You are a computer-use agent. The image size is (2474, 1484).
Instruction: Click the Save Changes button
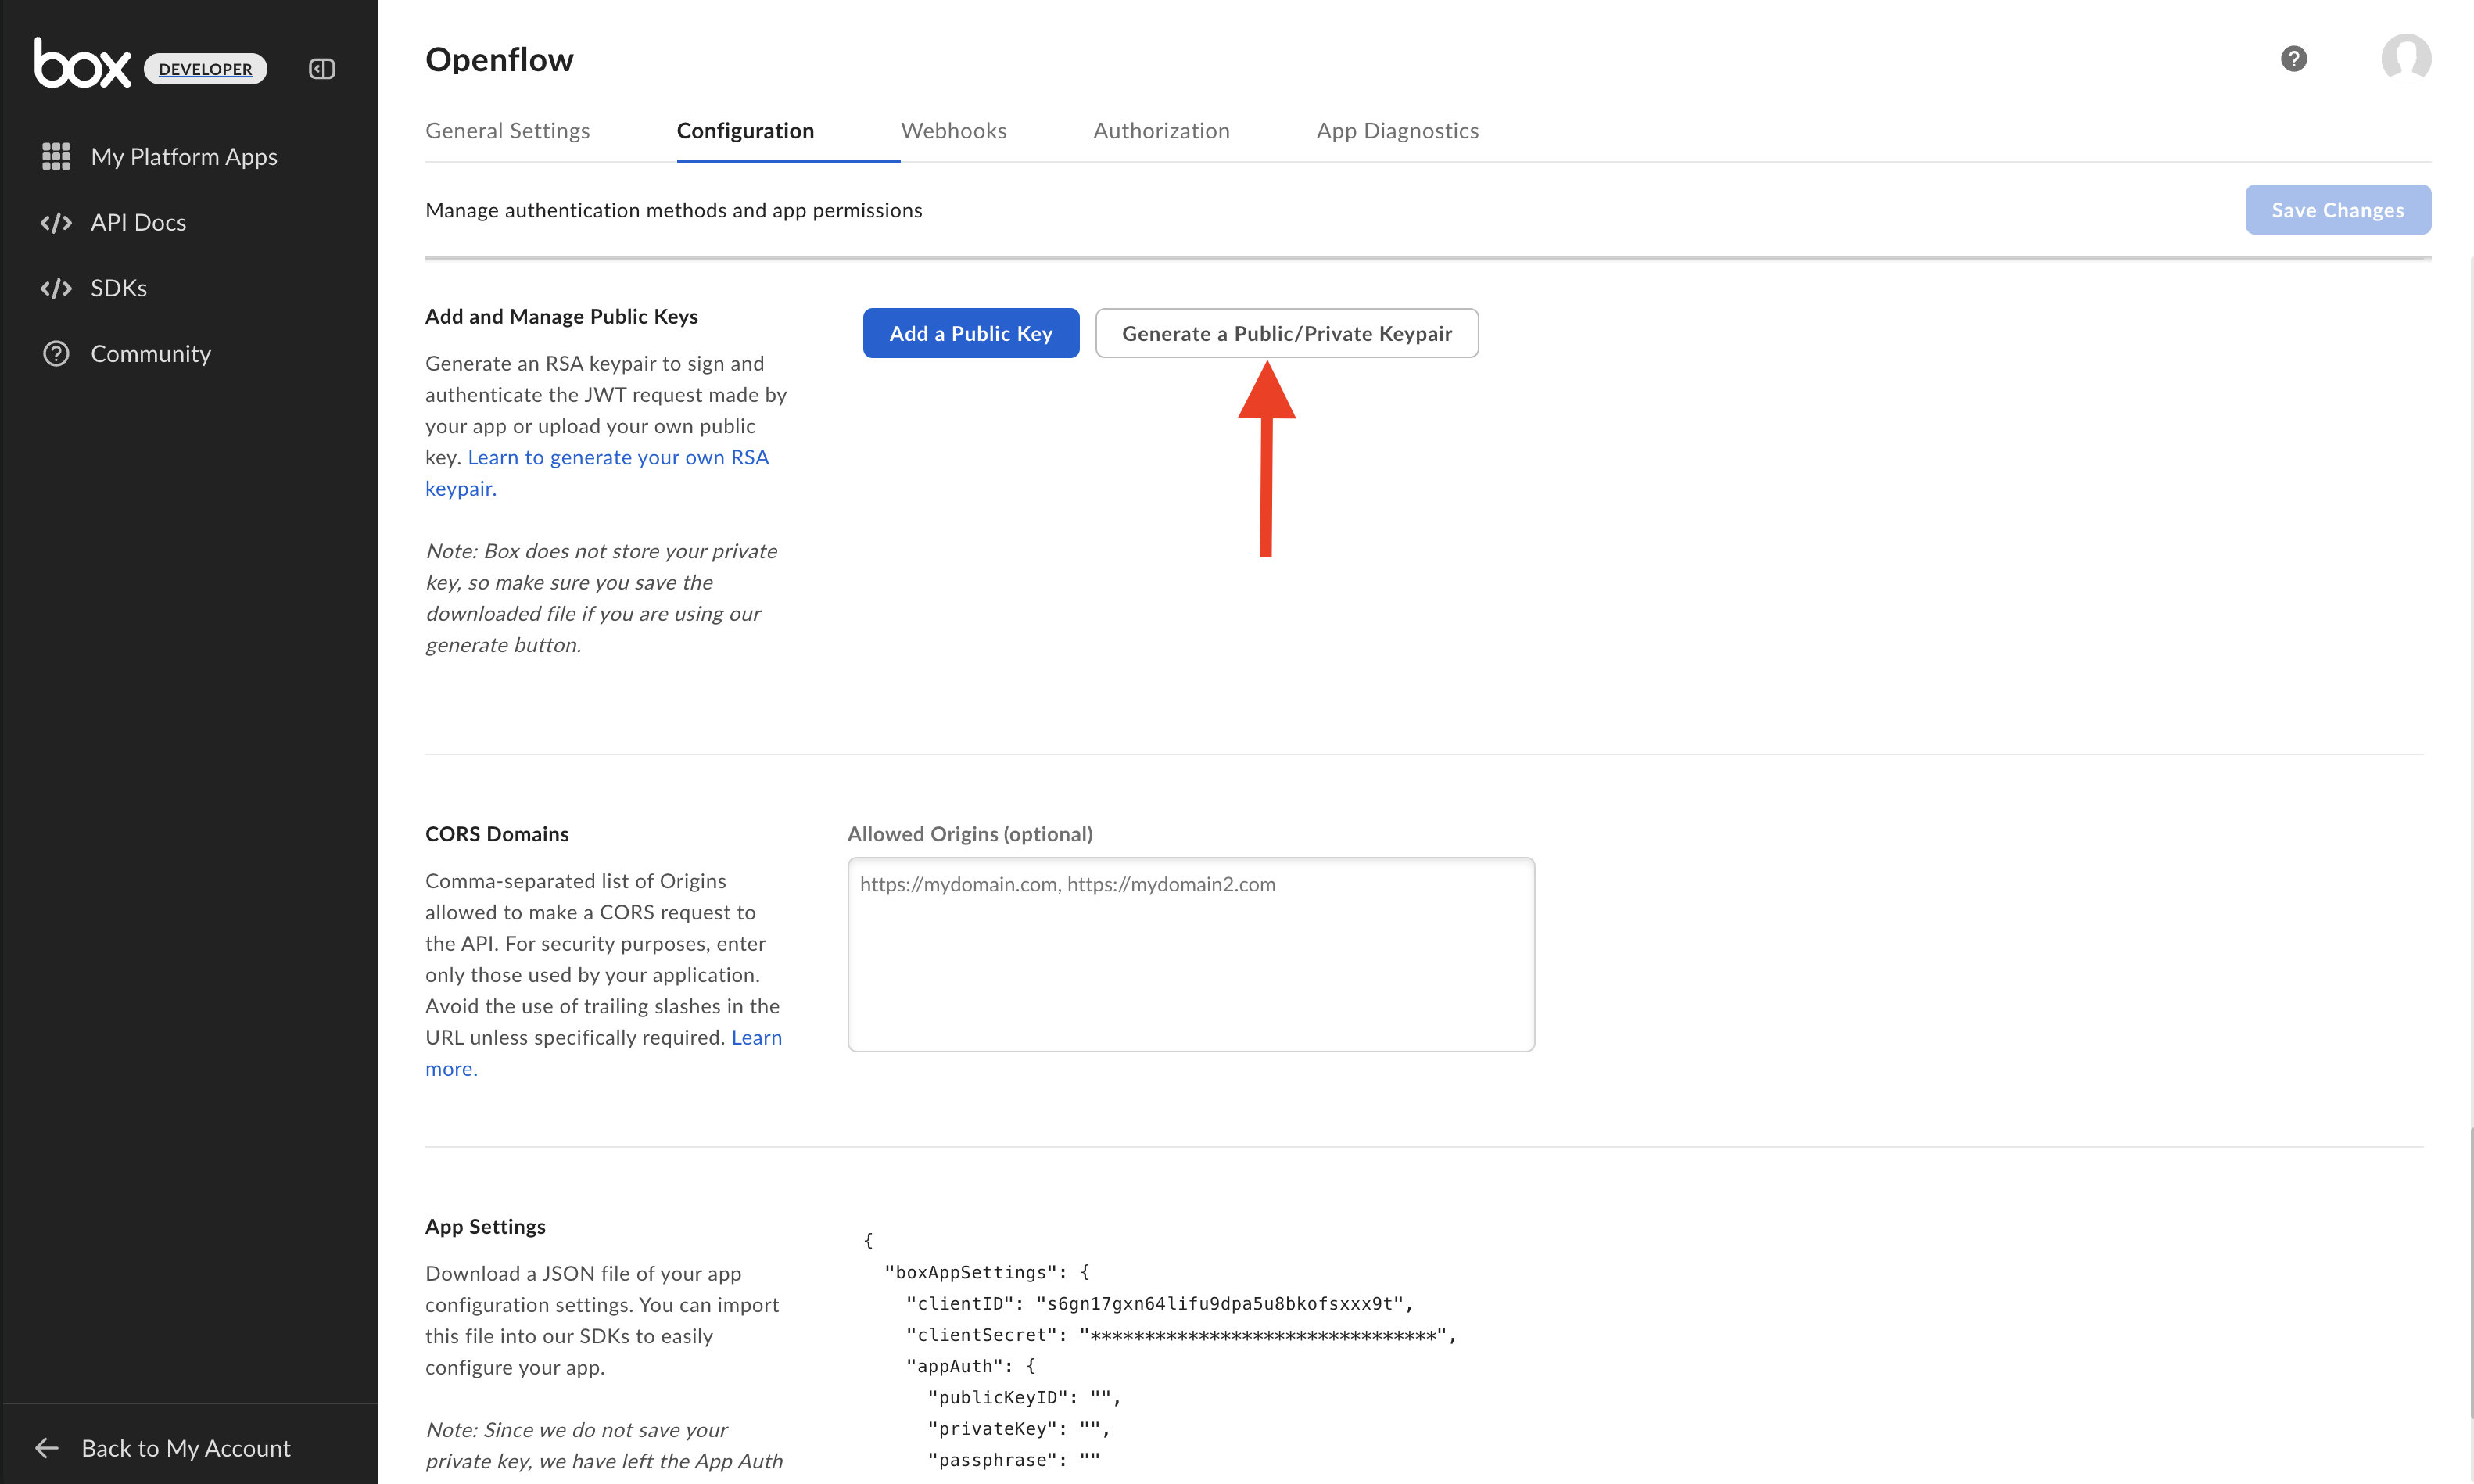click(x=2337, y=210)
